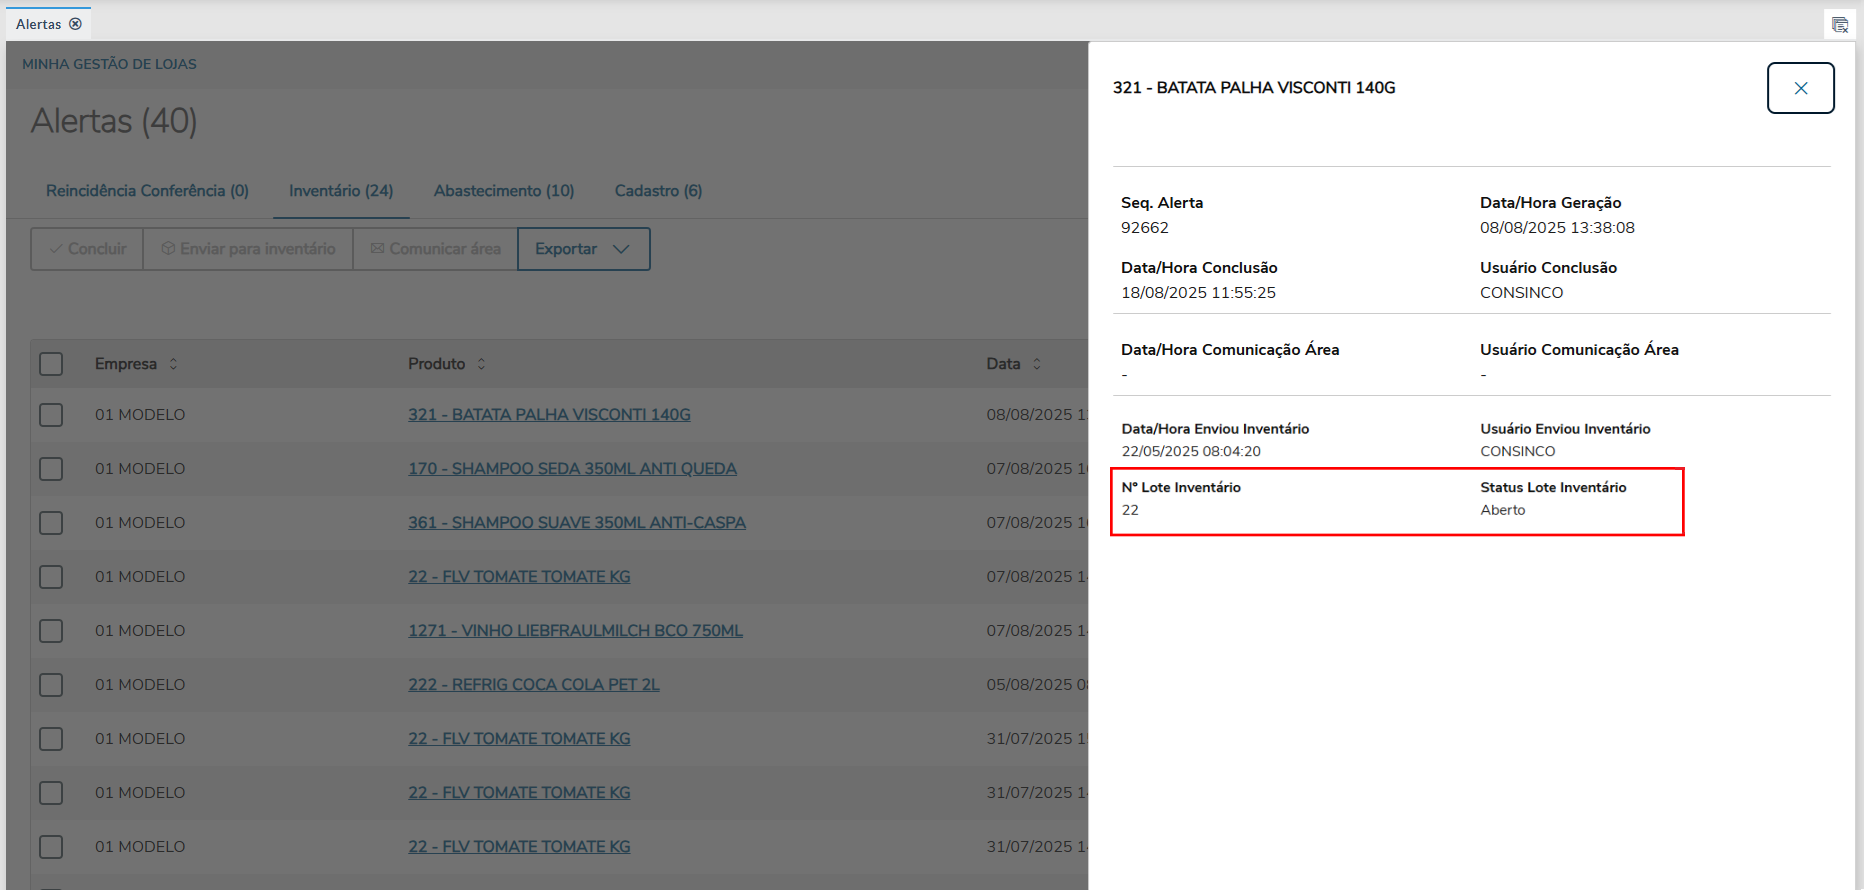Click the generation date 08/08/2025 13:38:08
The height and width of the screenshot is (890, 1864).
point(1557,228)
